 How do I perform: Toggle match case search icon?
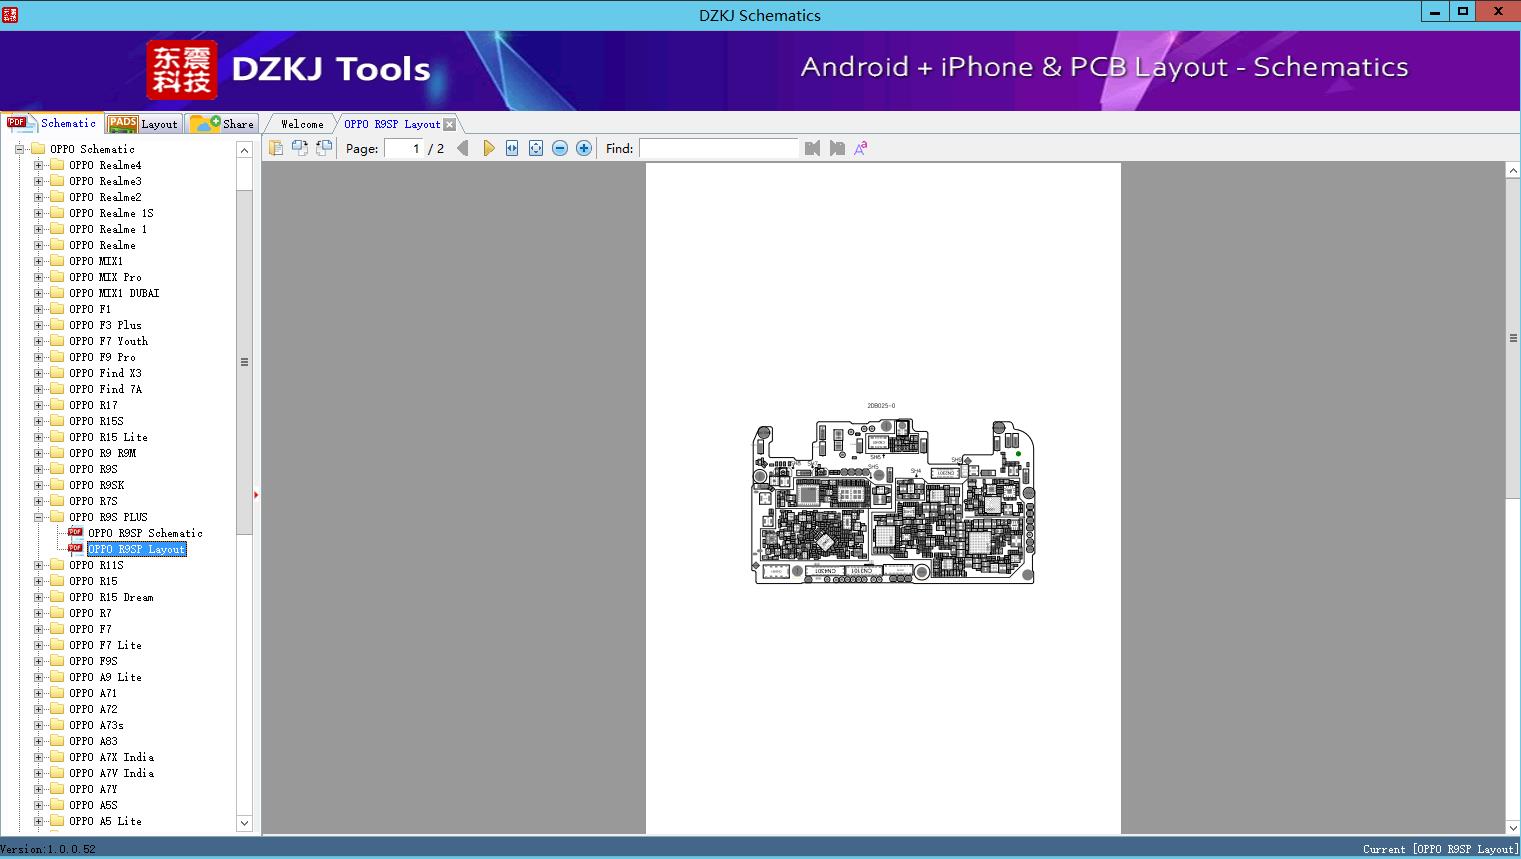(x=860, y=148)
